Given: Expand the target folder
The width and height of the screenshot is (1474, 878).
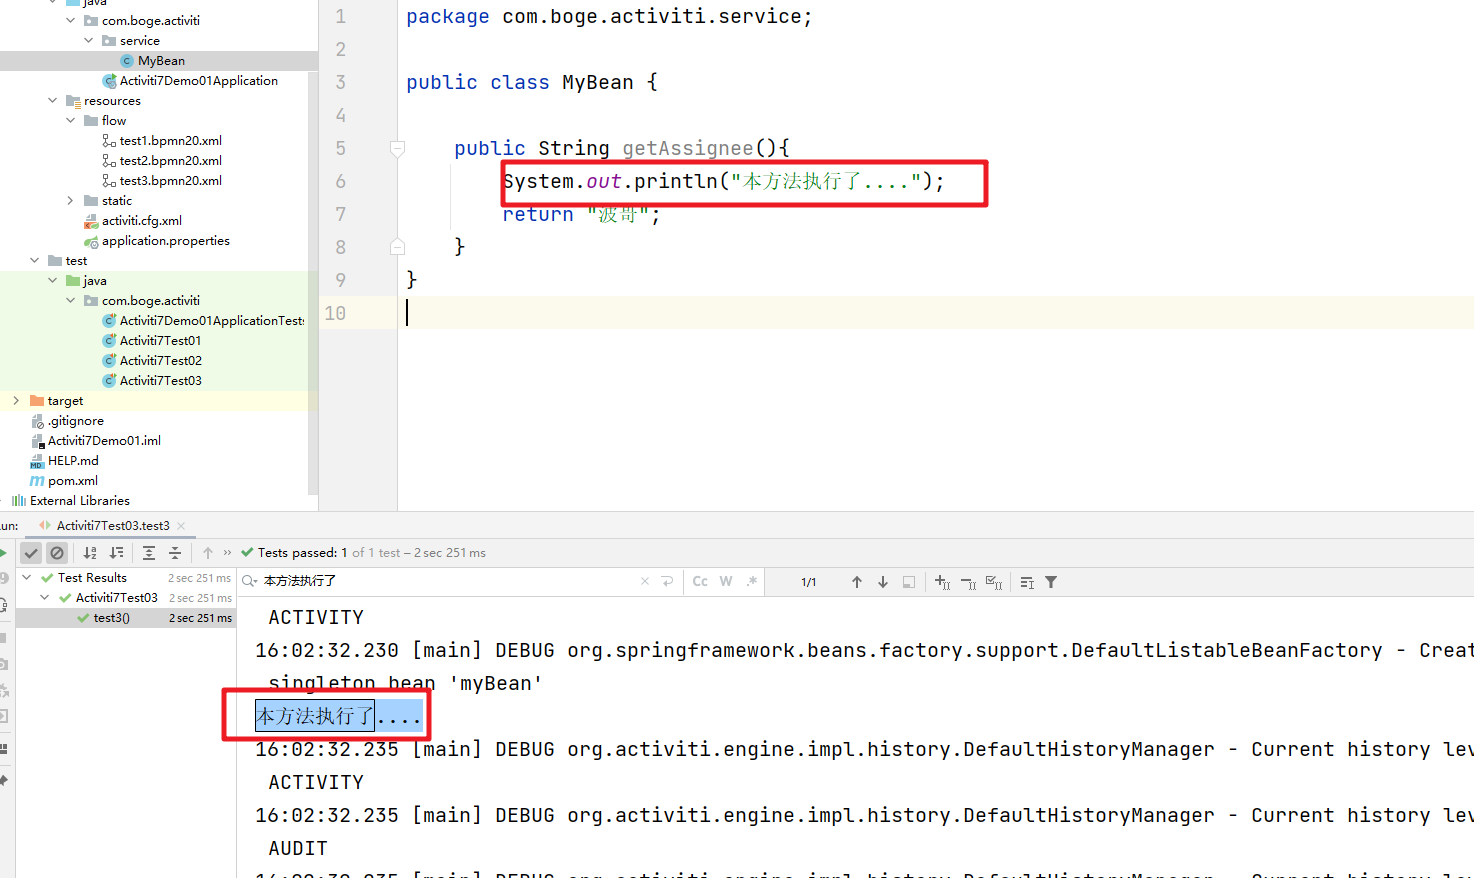Looking at the screenshot, I should point(16,401).
